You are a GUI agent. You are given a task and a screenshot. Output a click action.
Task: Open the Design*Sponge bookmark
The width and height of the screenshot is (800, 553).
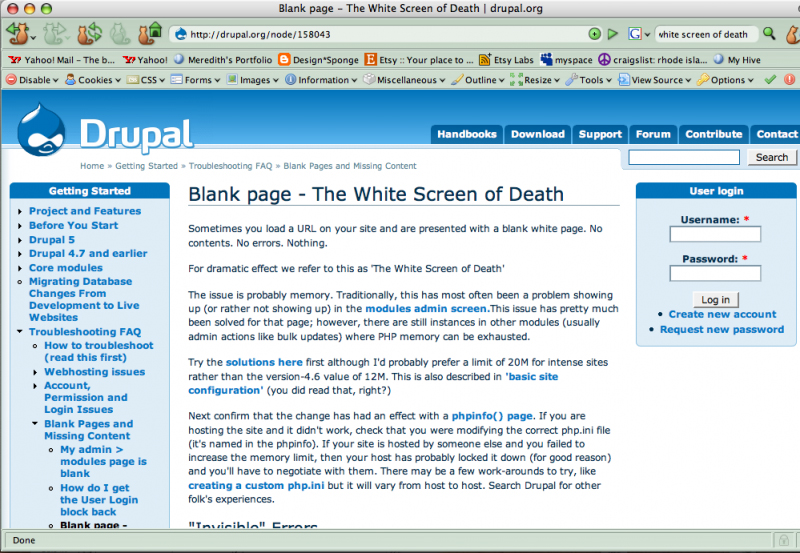point(318,60)
